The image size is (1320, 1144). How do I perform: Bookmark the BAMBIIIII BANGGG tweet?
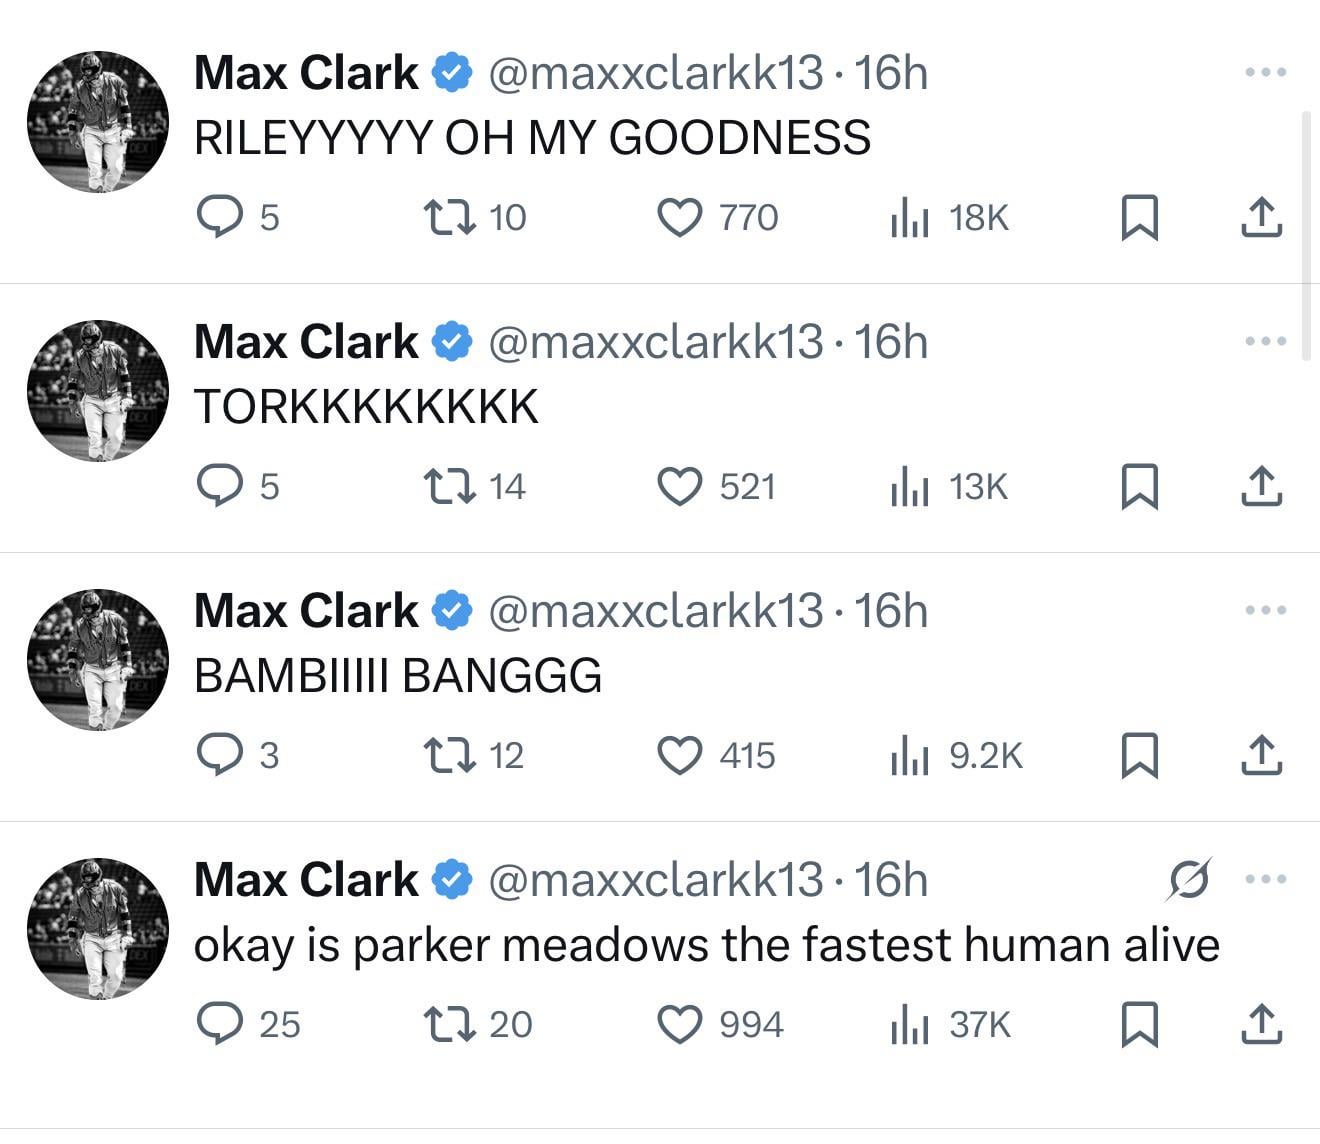point(1139,755)
